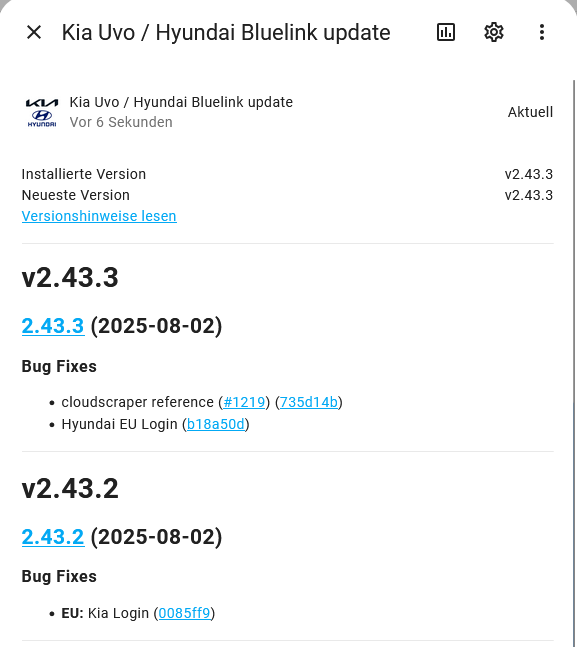Open the 2.43.3 release link
Viewport: 577px width, 647px height.
53,326
